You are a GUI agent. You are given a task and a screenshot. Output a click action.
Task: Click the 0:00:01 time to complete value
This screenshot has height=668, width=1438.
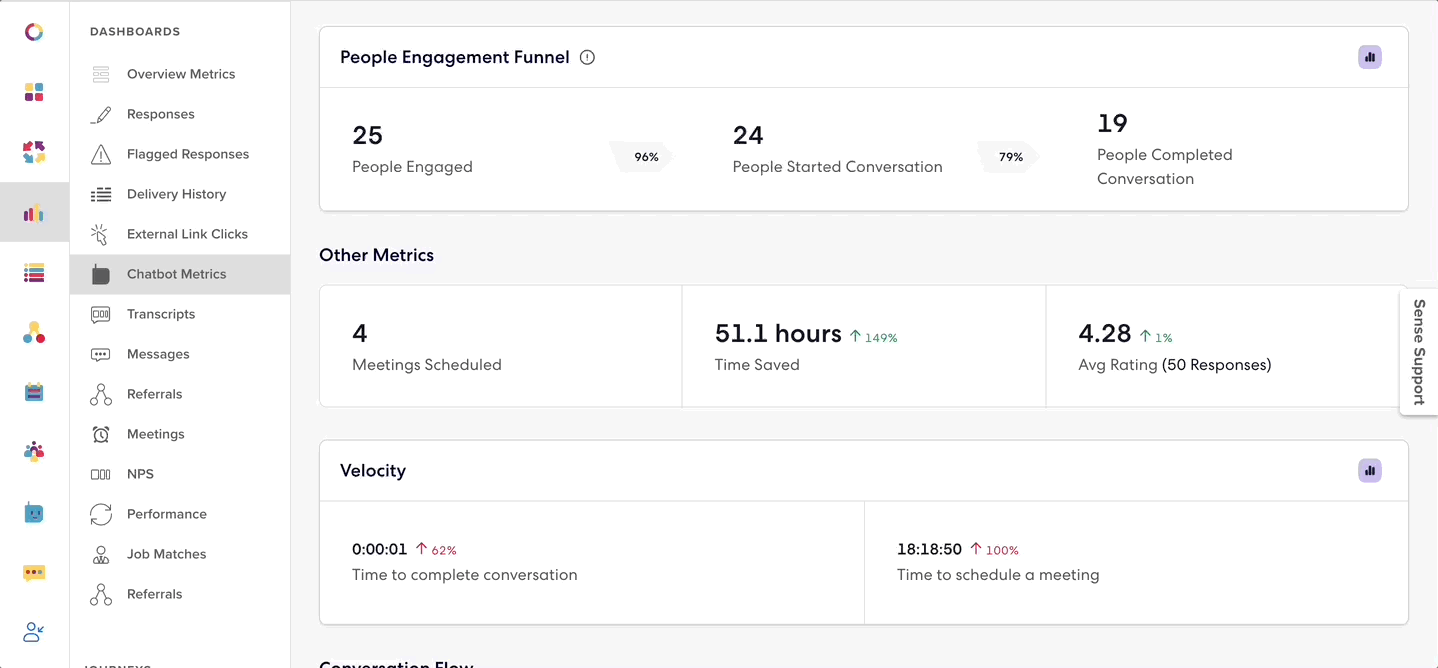click(x=379, y=549)
